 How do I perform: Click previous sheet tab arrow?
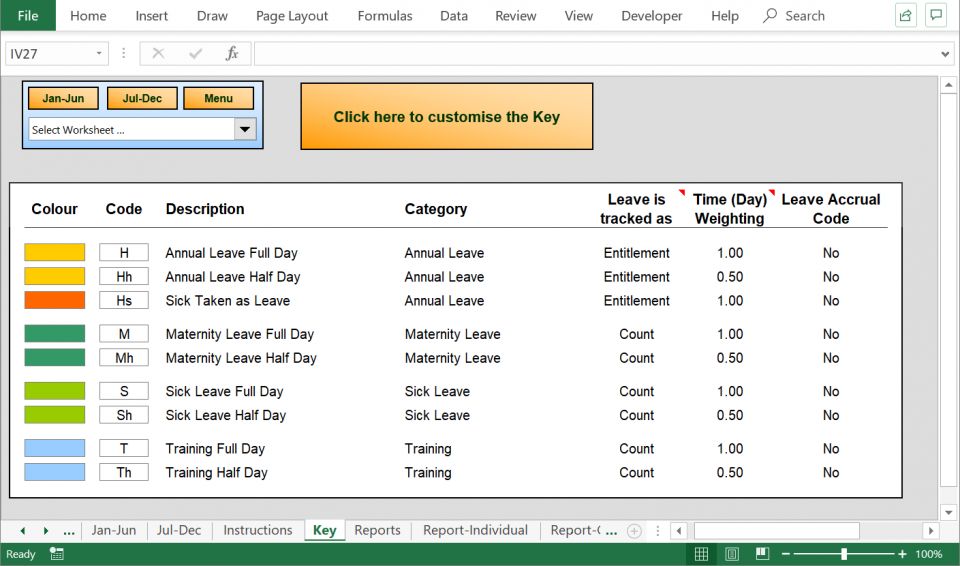(x=23, y=530)
